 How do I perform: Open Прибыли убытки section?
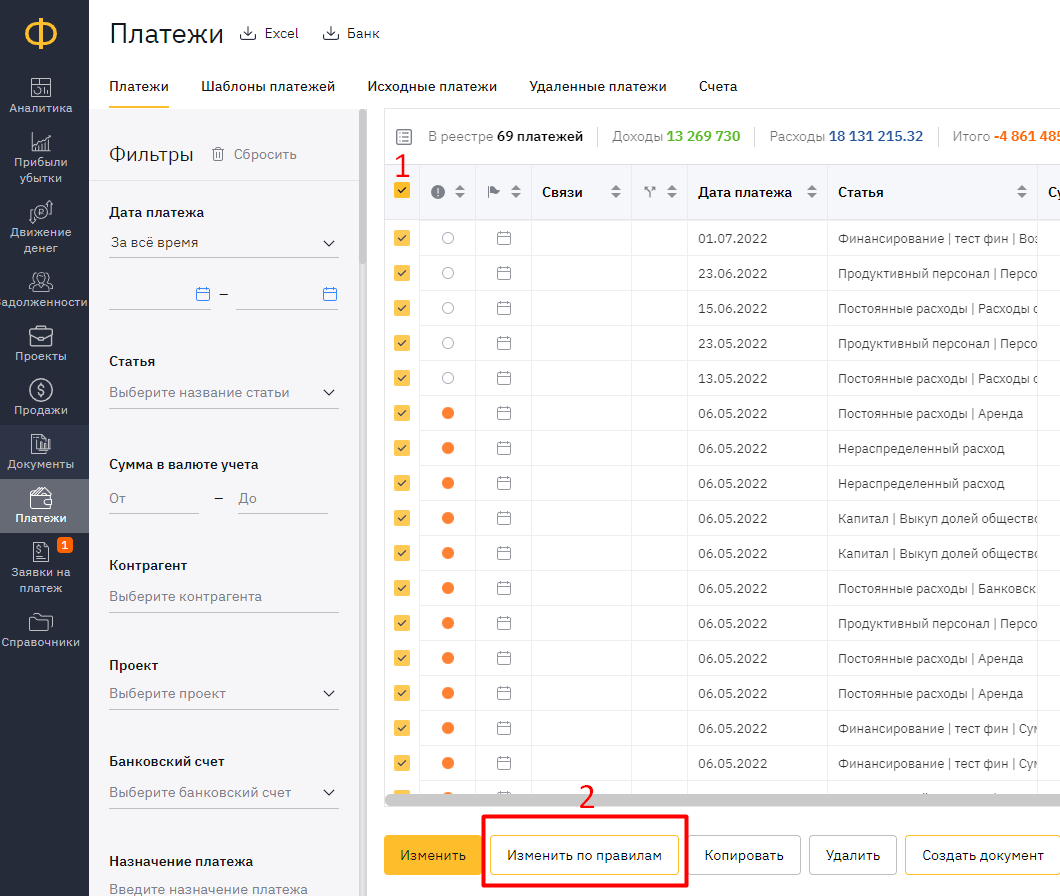coord(41,158)
